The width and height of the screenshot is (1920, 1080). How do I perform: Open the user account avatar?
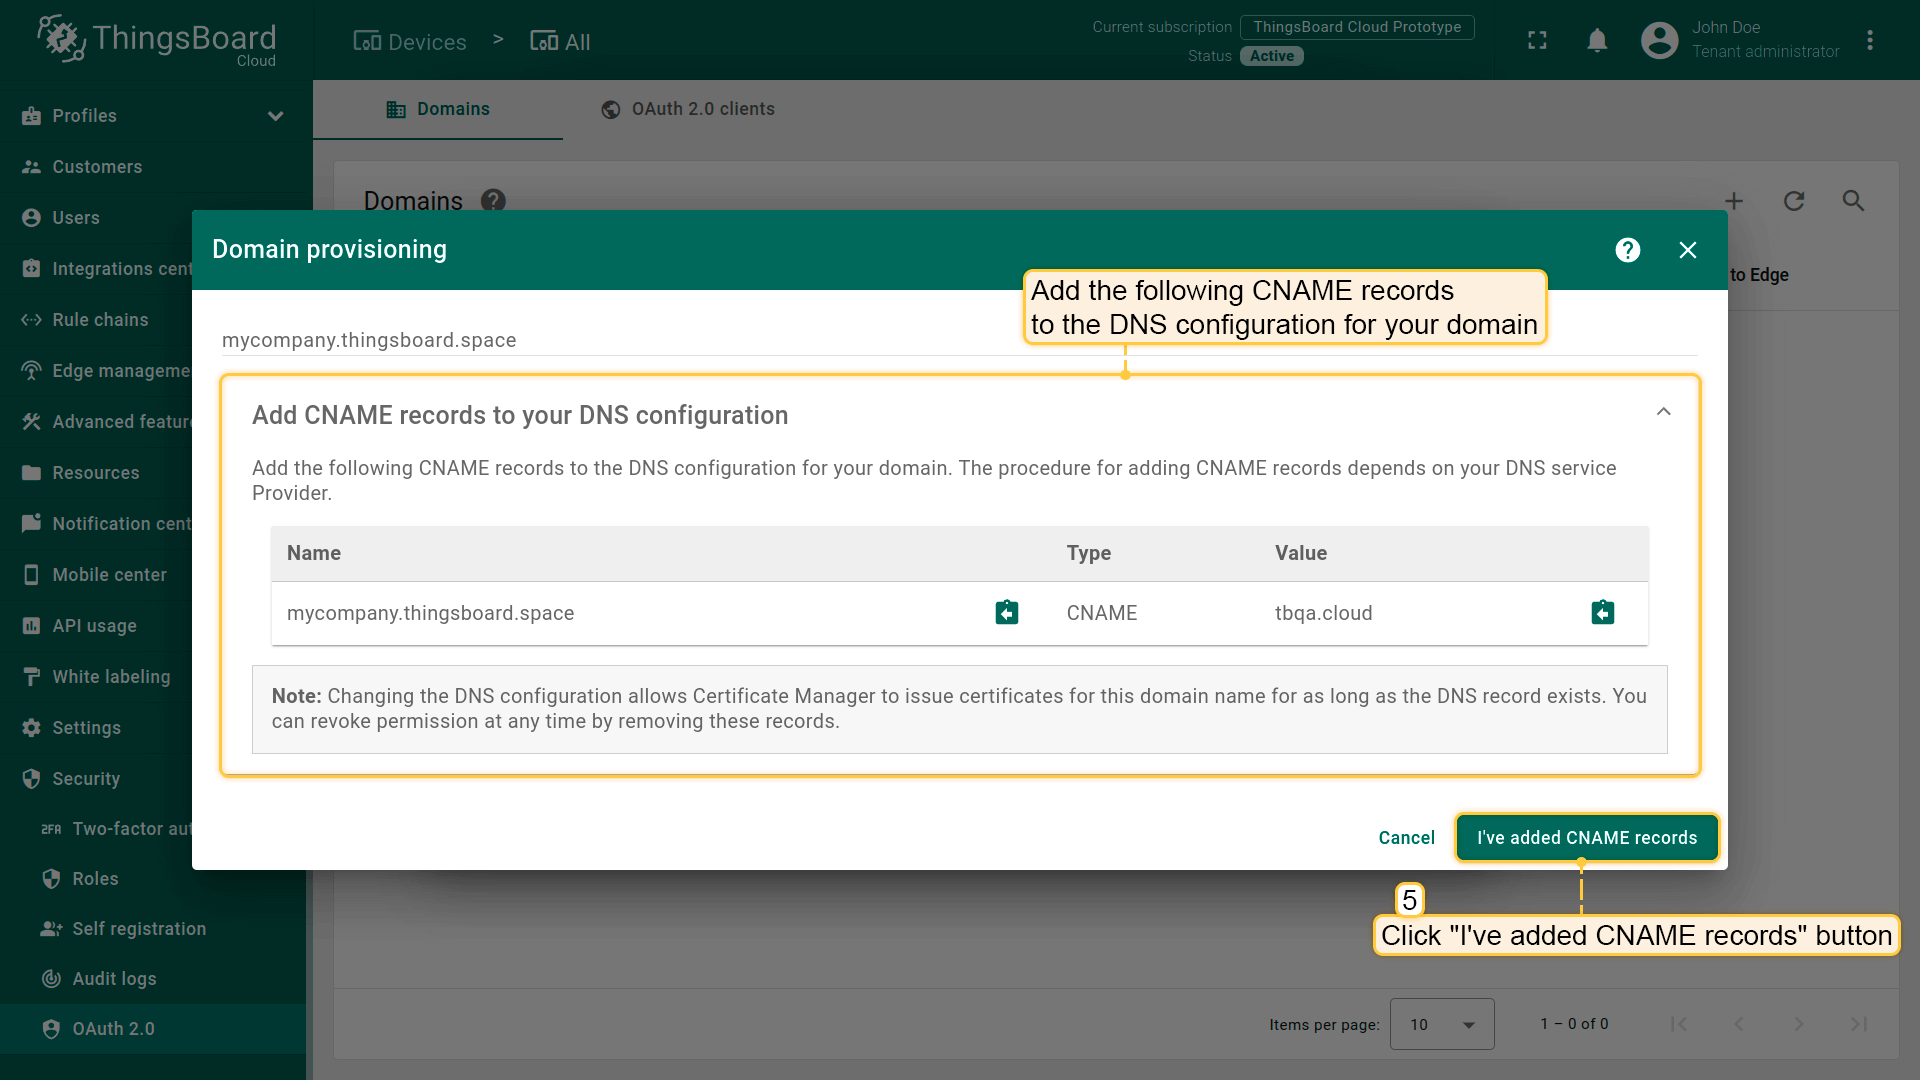(x=1659, y=41)
